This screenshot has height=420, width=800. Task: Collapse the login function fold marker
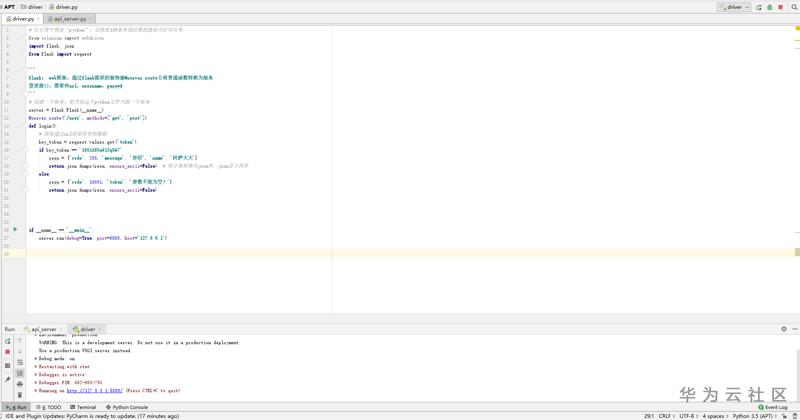[x=26, y=126]
